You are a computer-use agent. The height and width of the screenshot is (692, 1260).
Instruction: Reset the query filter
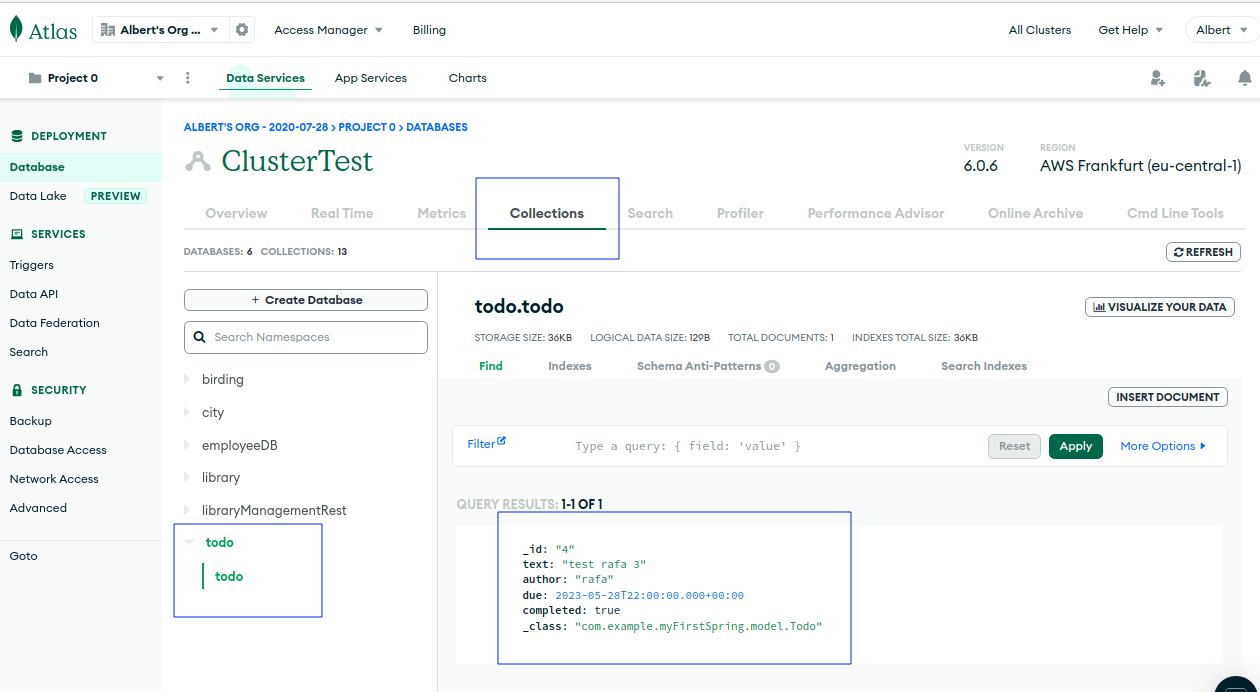[1014, 446]
